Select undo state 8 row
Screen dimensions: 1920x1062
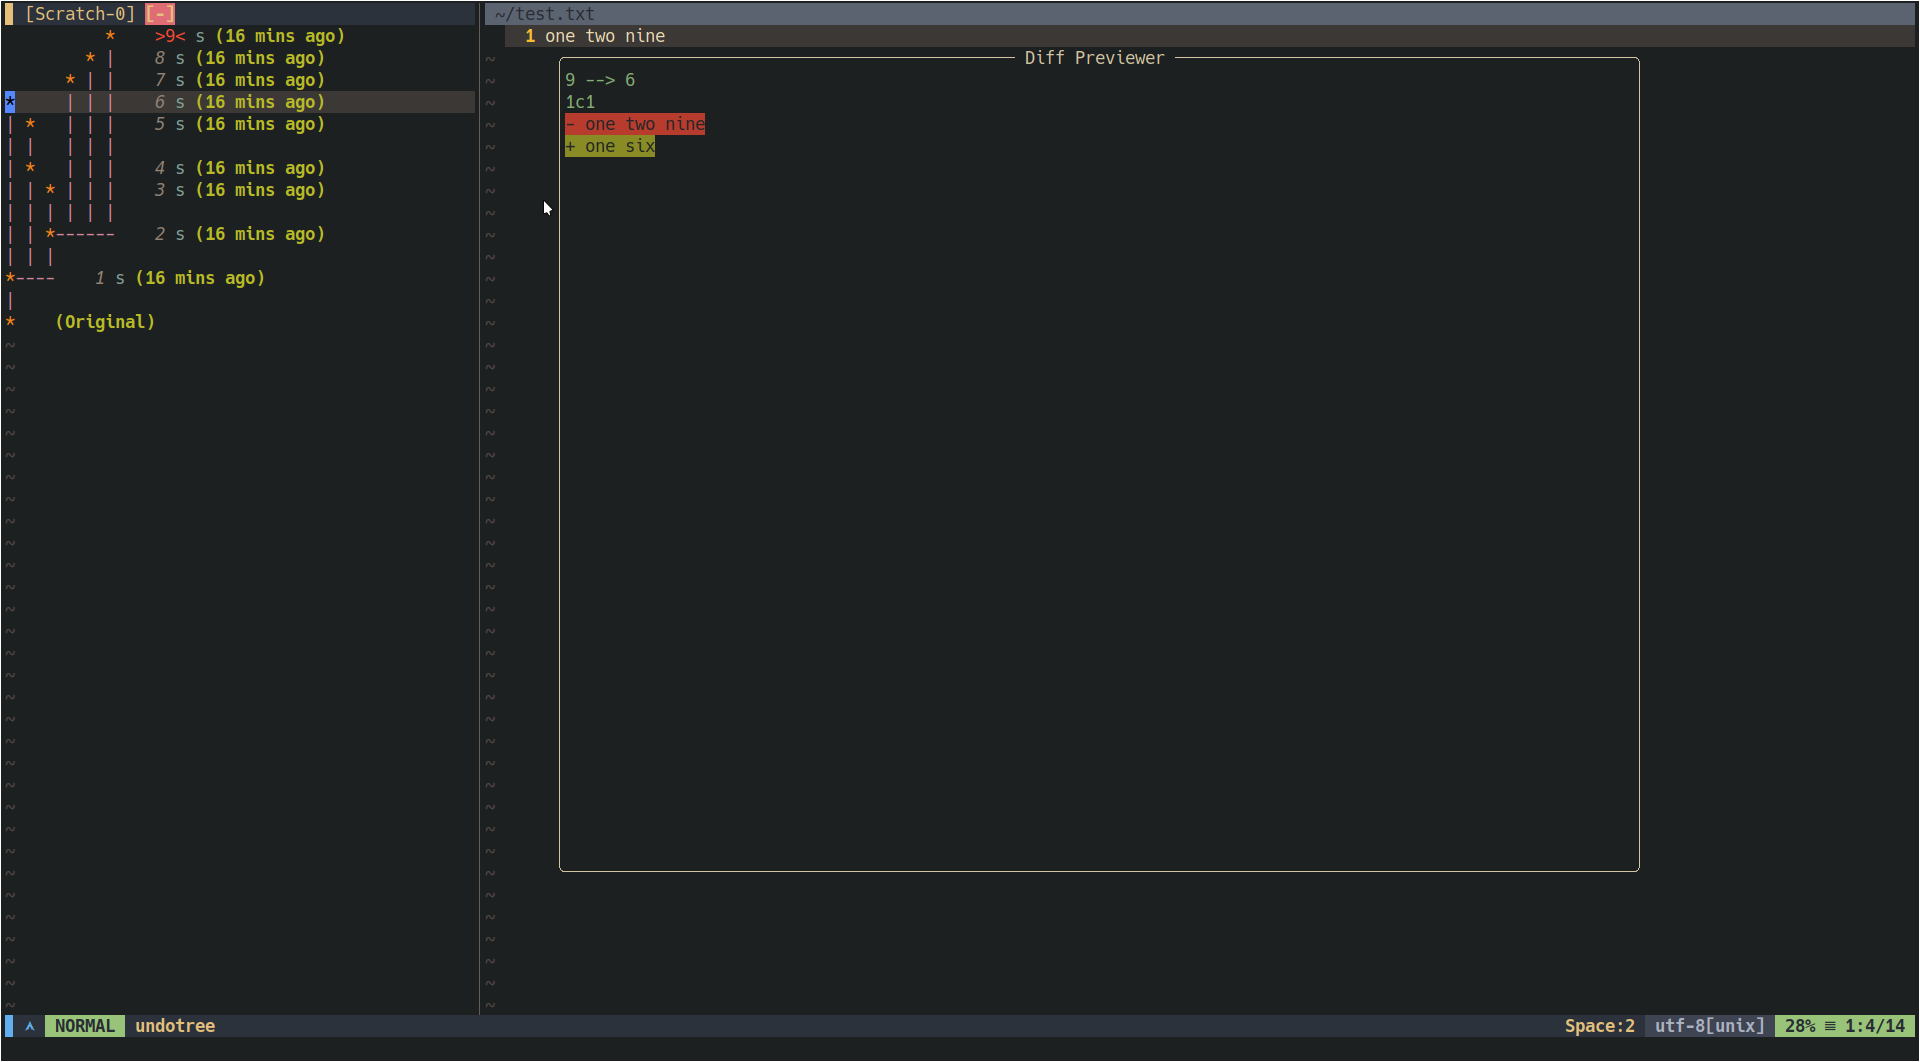click(240, 58)
